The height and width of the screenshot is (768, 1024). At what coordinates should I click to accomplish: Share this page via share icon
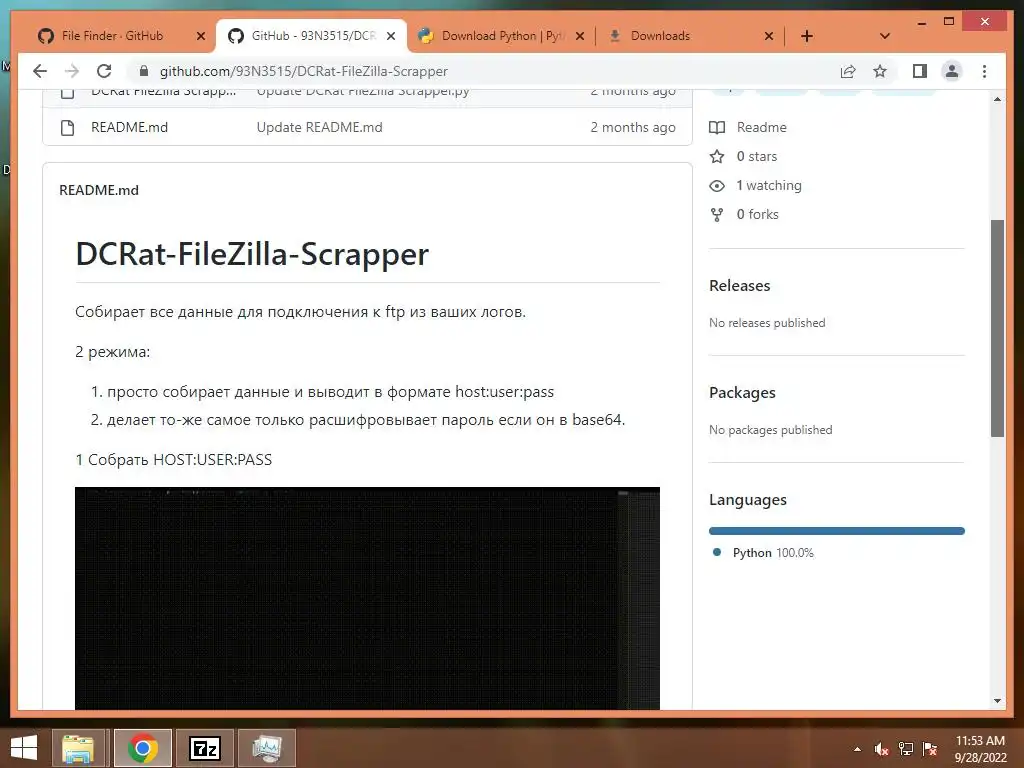(x=848, y=71)
